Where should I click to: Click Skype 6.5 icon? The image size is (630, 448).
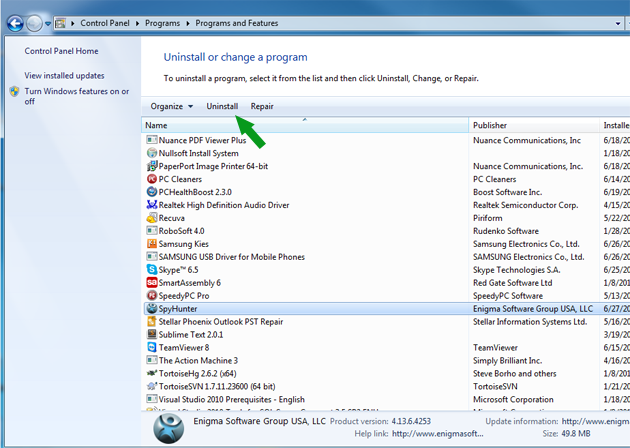[152, 269]
